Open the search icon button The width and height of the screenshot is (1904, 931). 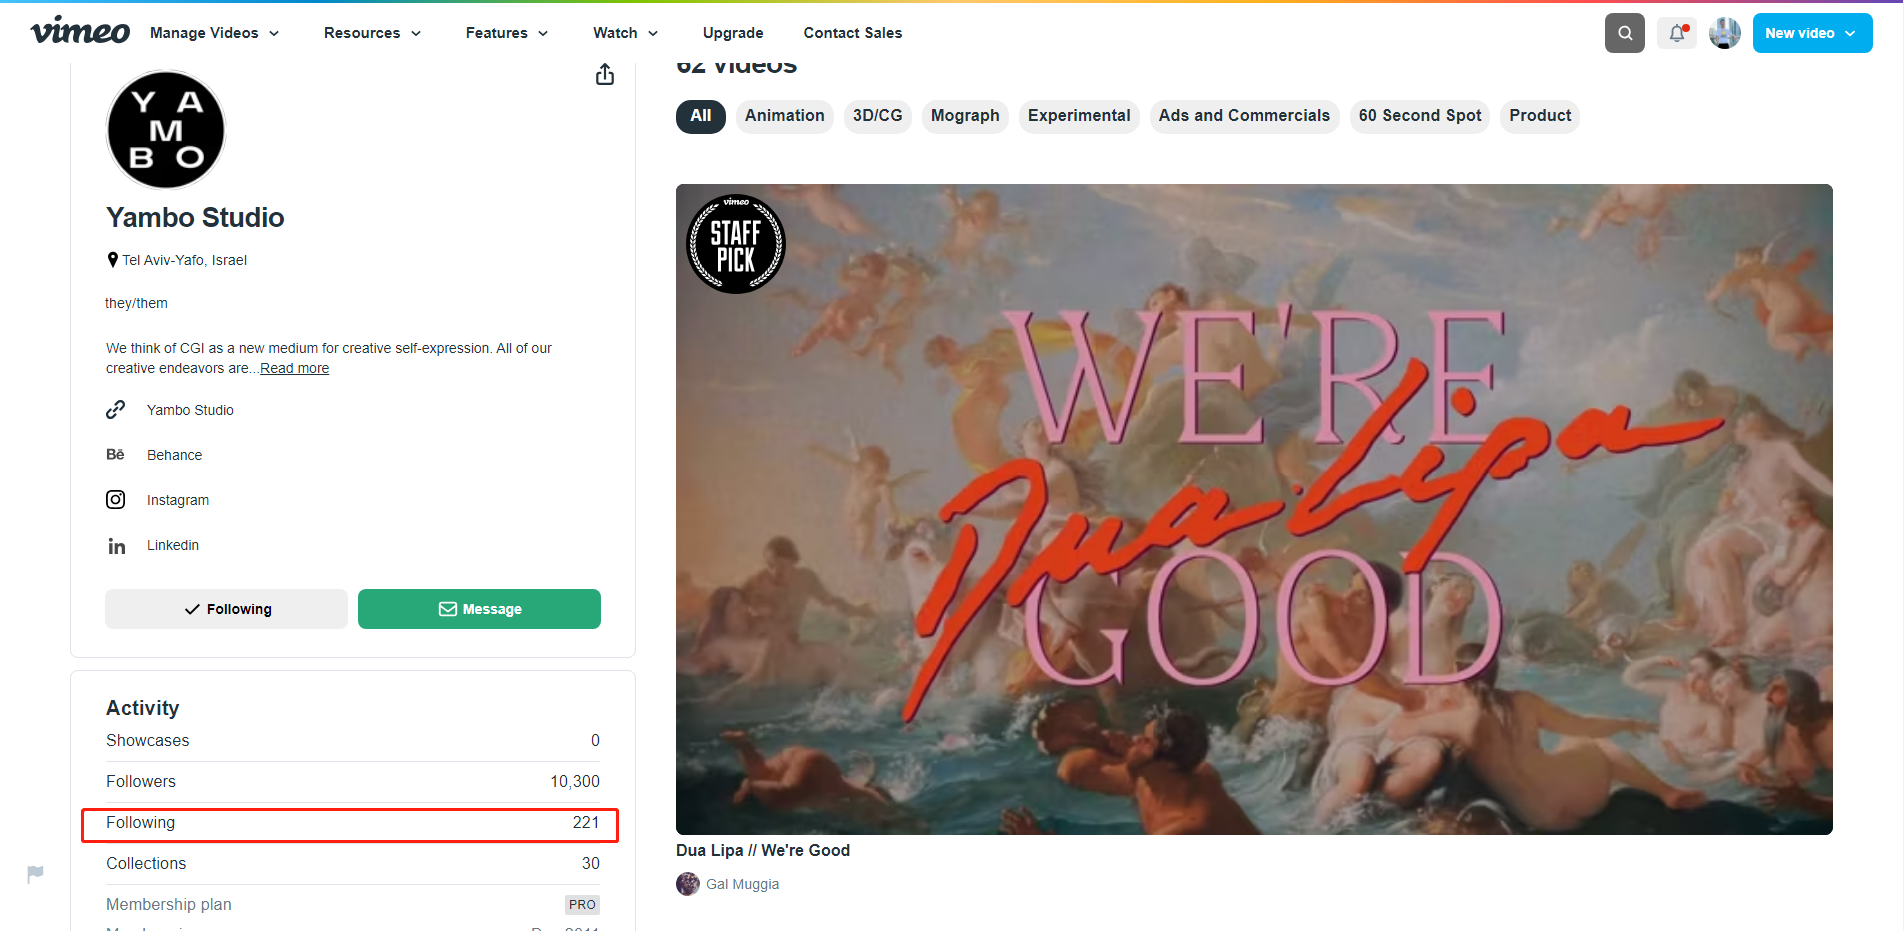[x=1625, y=33]
